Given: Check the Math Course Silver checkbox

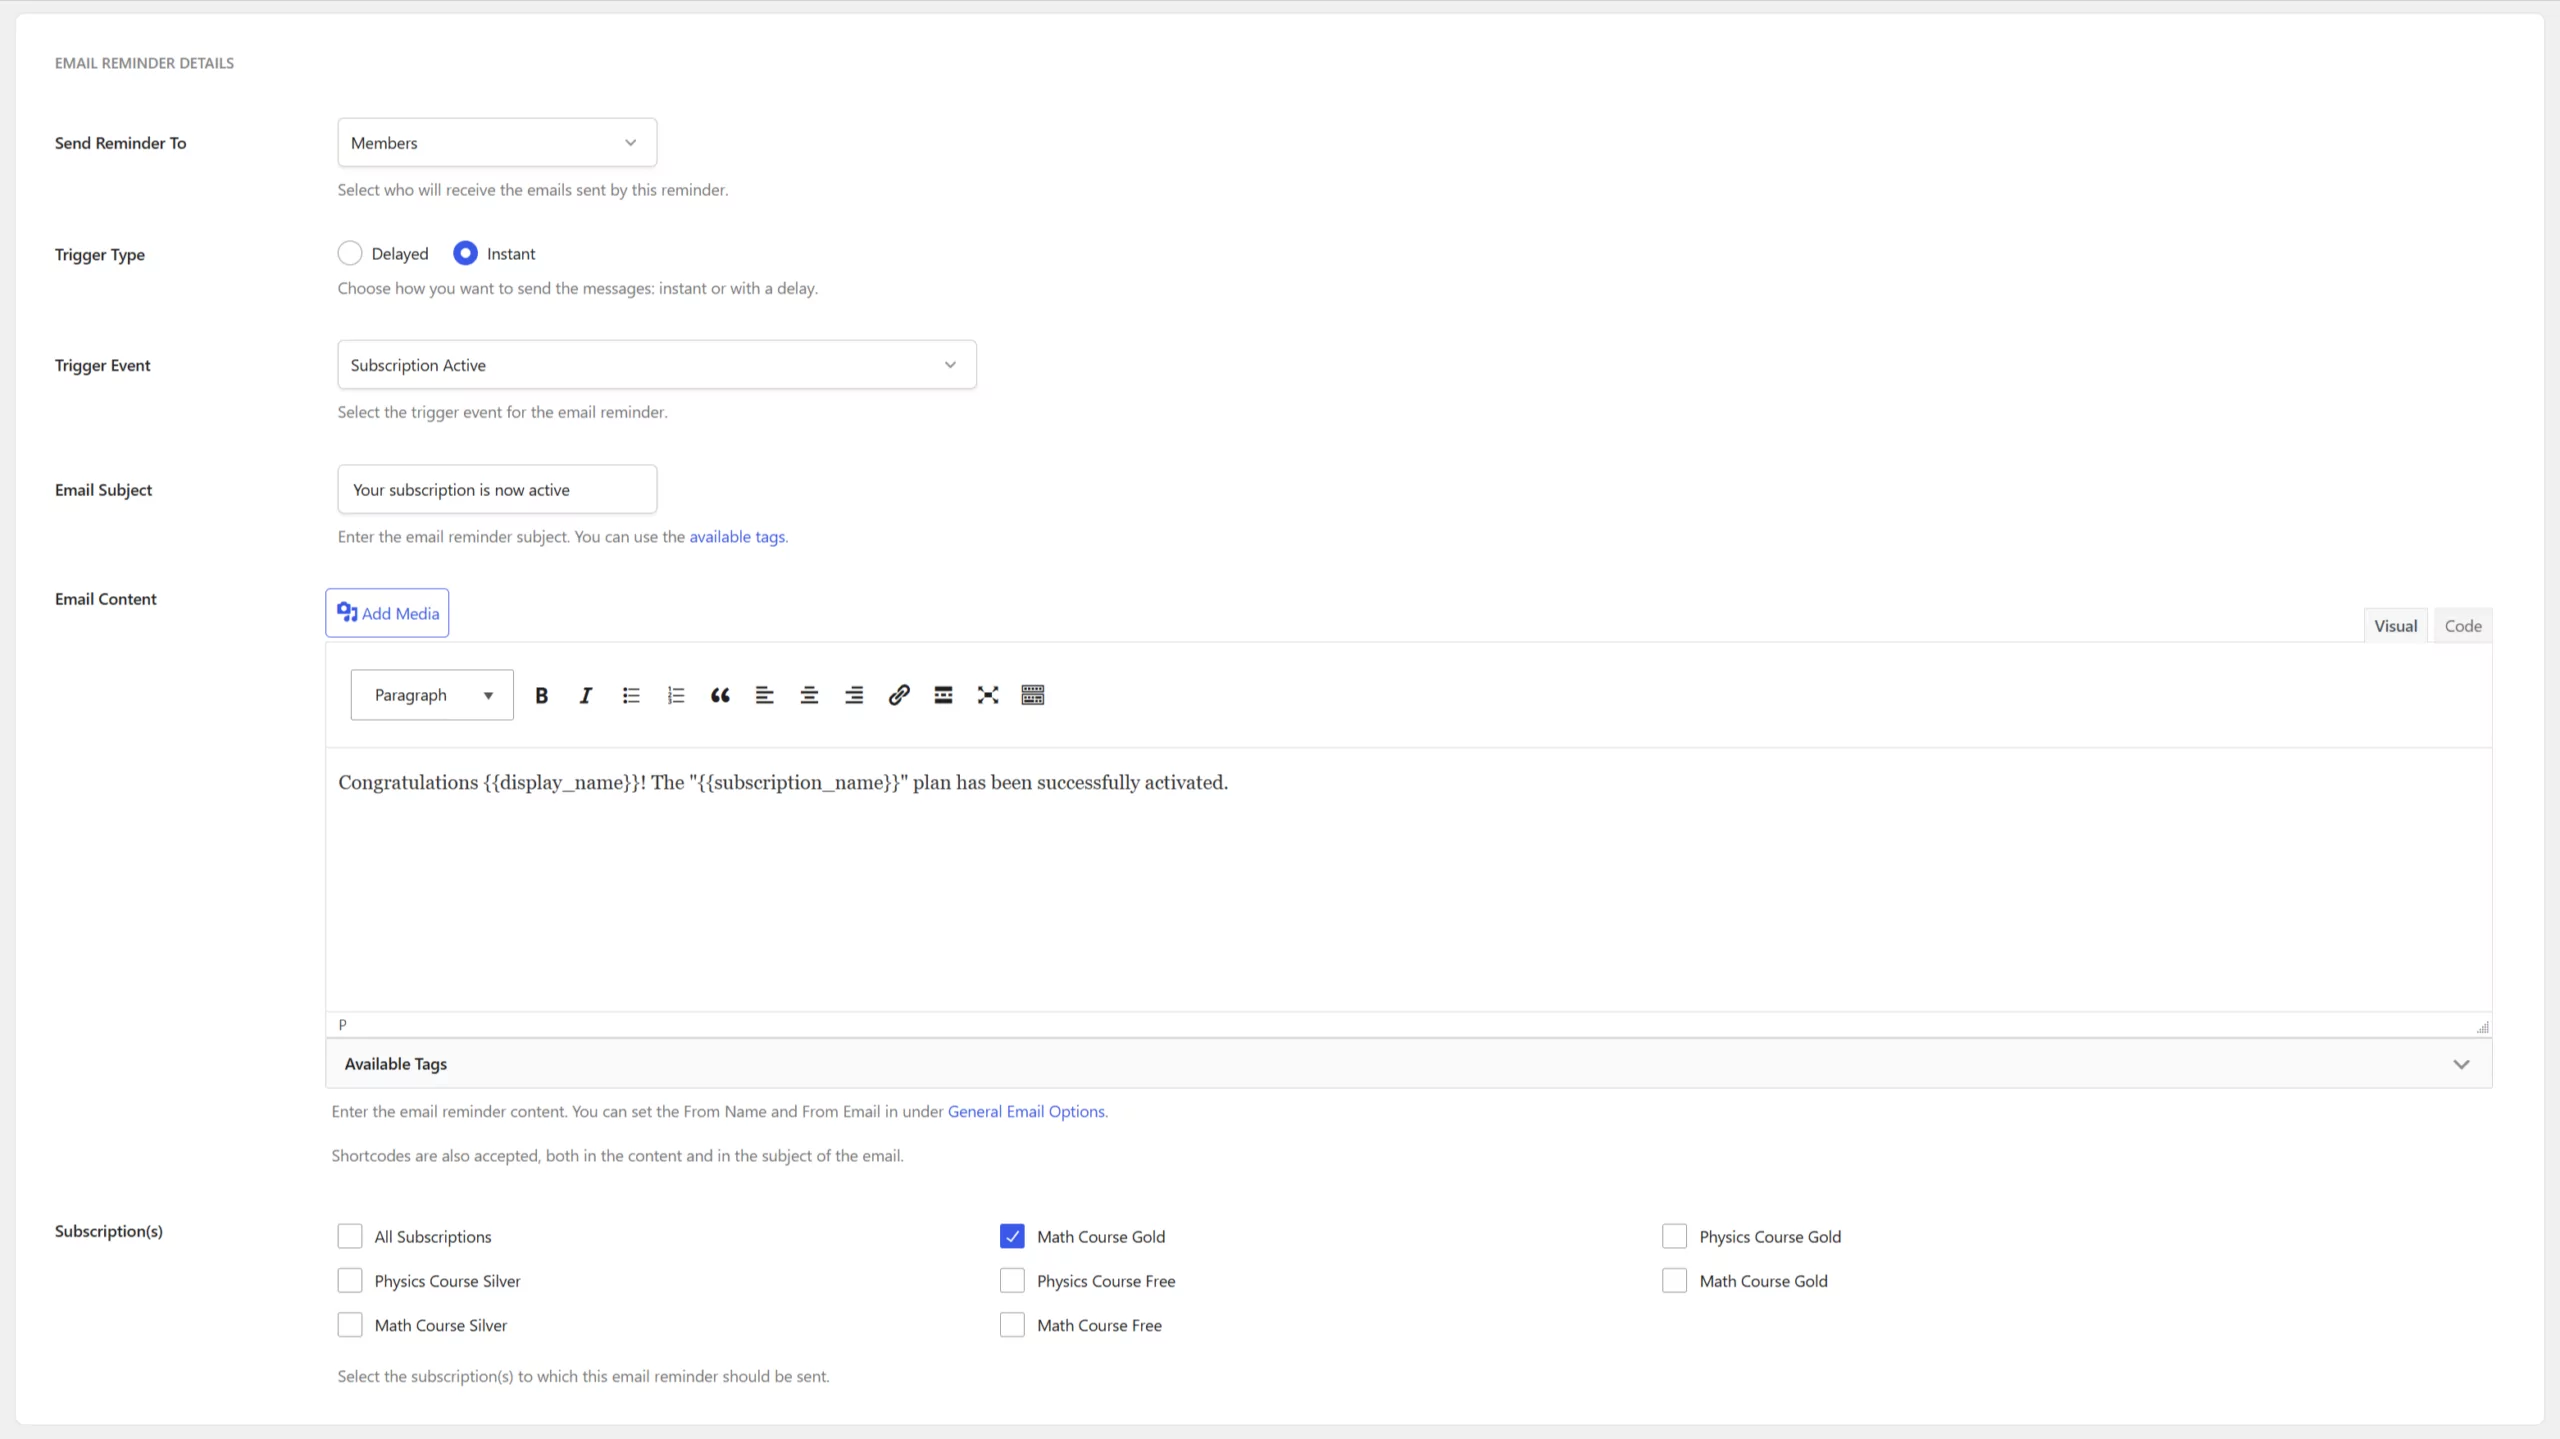Looking at the screenshot, I should tap(350, 1325).
